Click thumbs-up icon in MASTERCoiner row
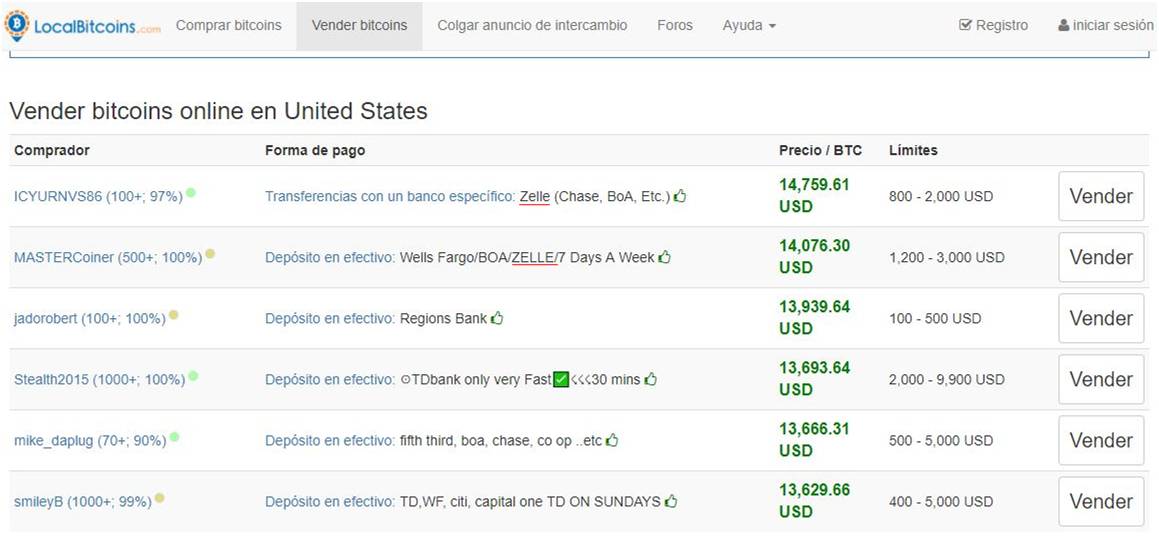Image resolution: width=1159 pixels, height=537 pixels. 665,257
